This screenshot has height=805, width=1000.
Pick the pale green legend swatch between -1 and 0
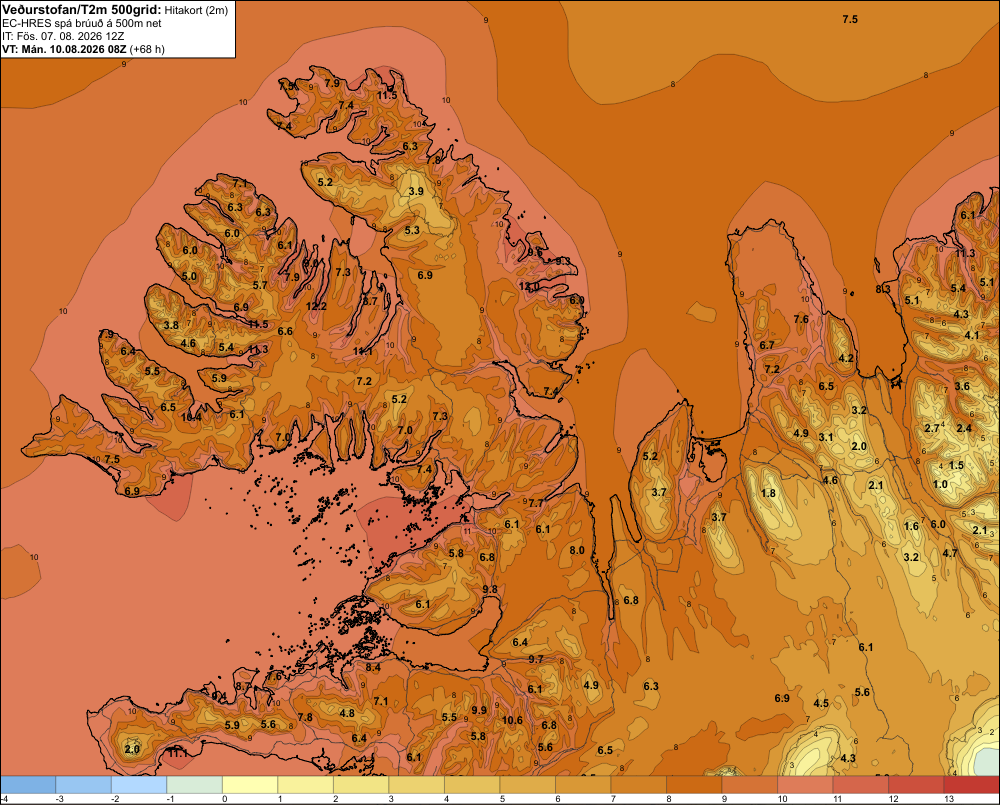point(195,784)
